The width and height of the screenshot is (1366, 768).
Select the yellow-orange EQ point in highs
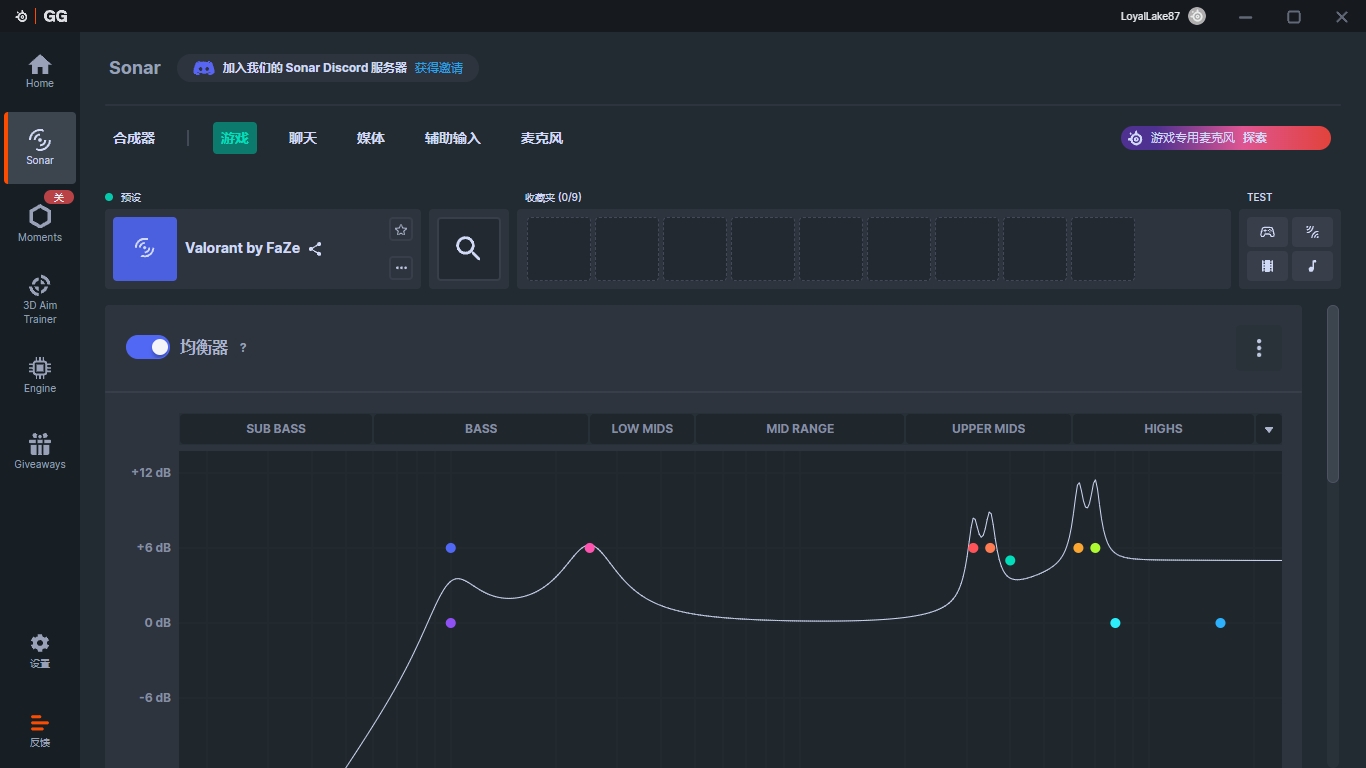pyautogui.click(x=1078, y=548)
